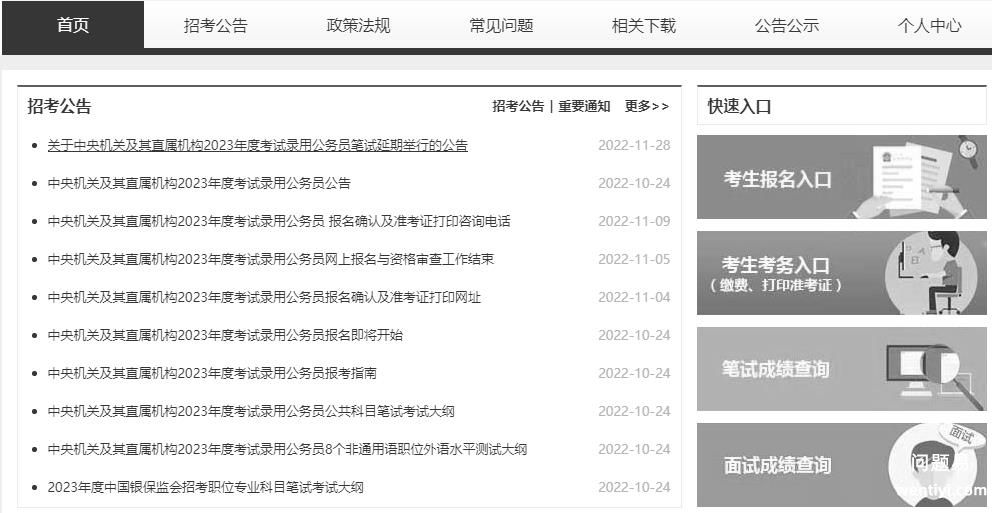Open the 网上报名与资格审查工作结束 announcement
This screenshot has width=992, height=513.
click(270, 259)
